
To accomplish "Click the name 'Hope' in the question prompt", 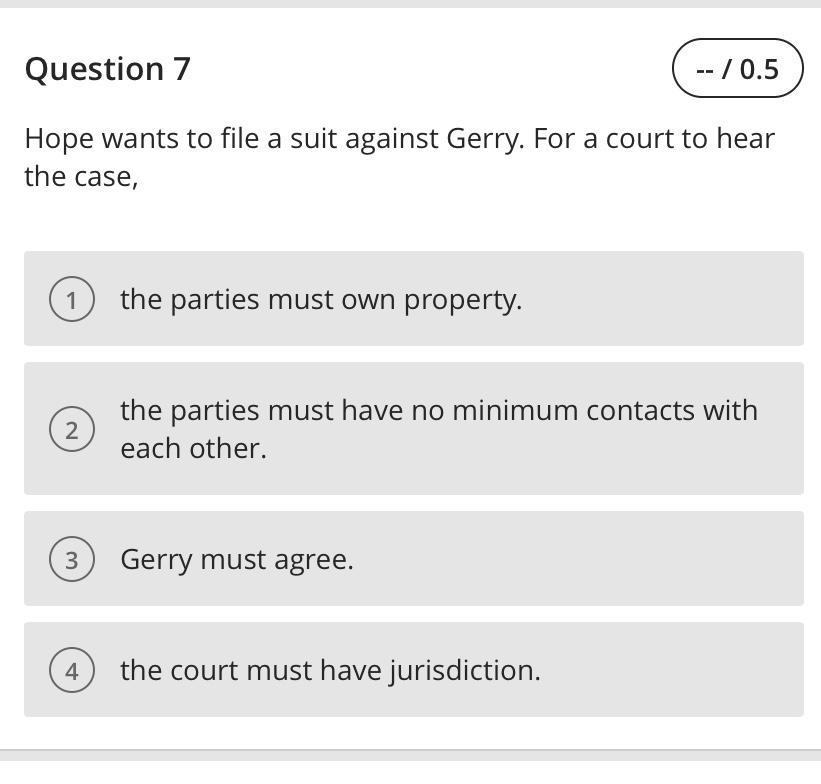I will point(58,139).
